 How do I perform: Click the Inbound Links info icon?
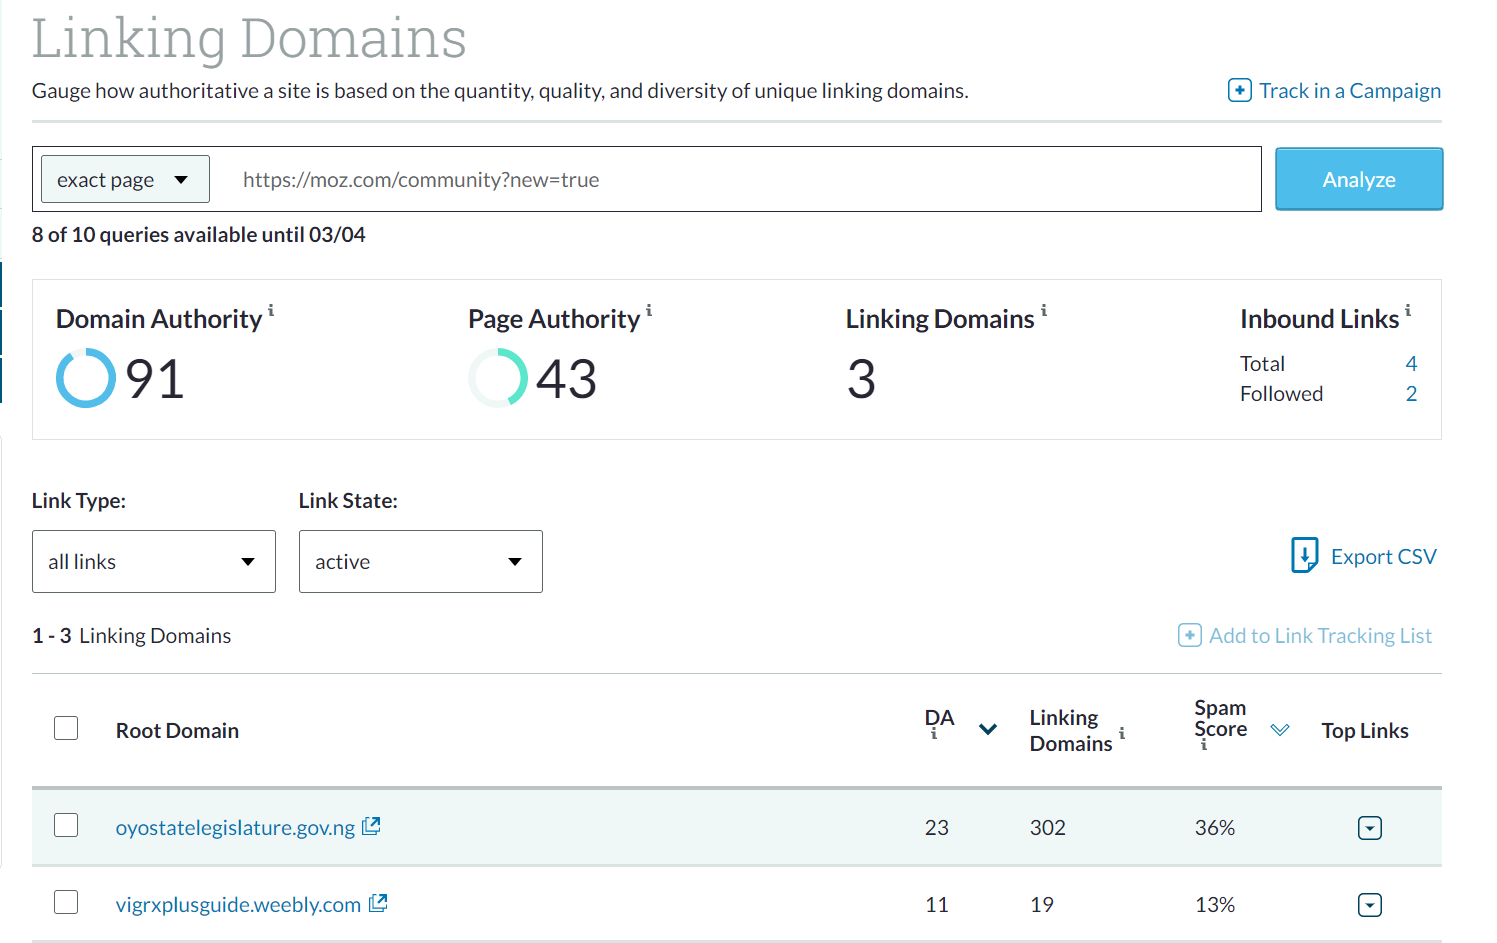[x=1408, y=311]
